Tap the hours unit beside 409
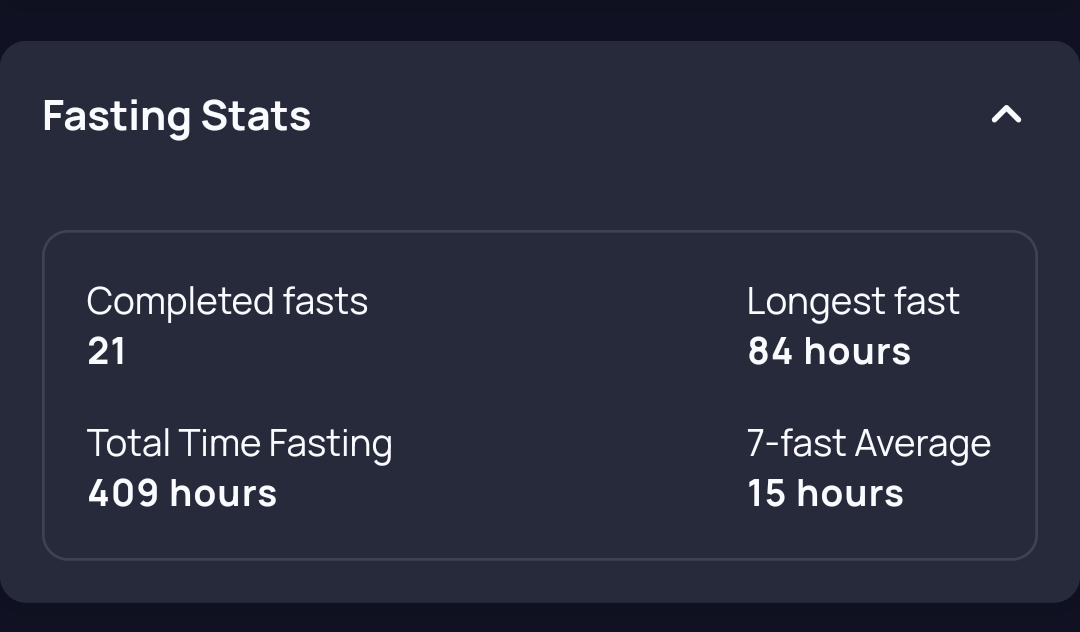Screen dimensions: 1080x632 tap(223, 494)
